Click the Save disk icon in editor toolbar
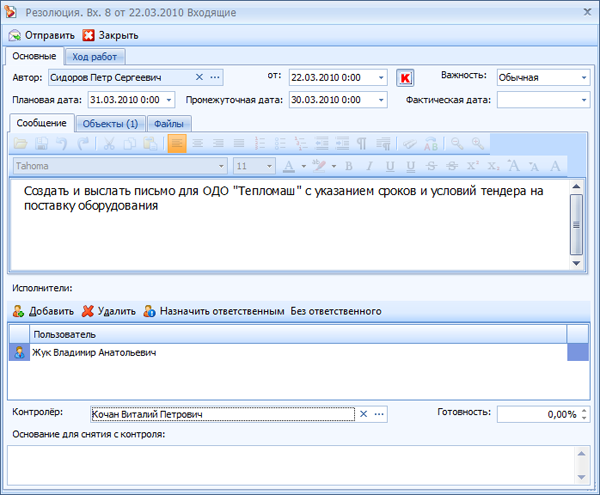The height and width of the screenshot is (495, 600). click(41, 143)
